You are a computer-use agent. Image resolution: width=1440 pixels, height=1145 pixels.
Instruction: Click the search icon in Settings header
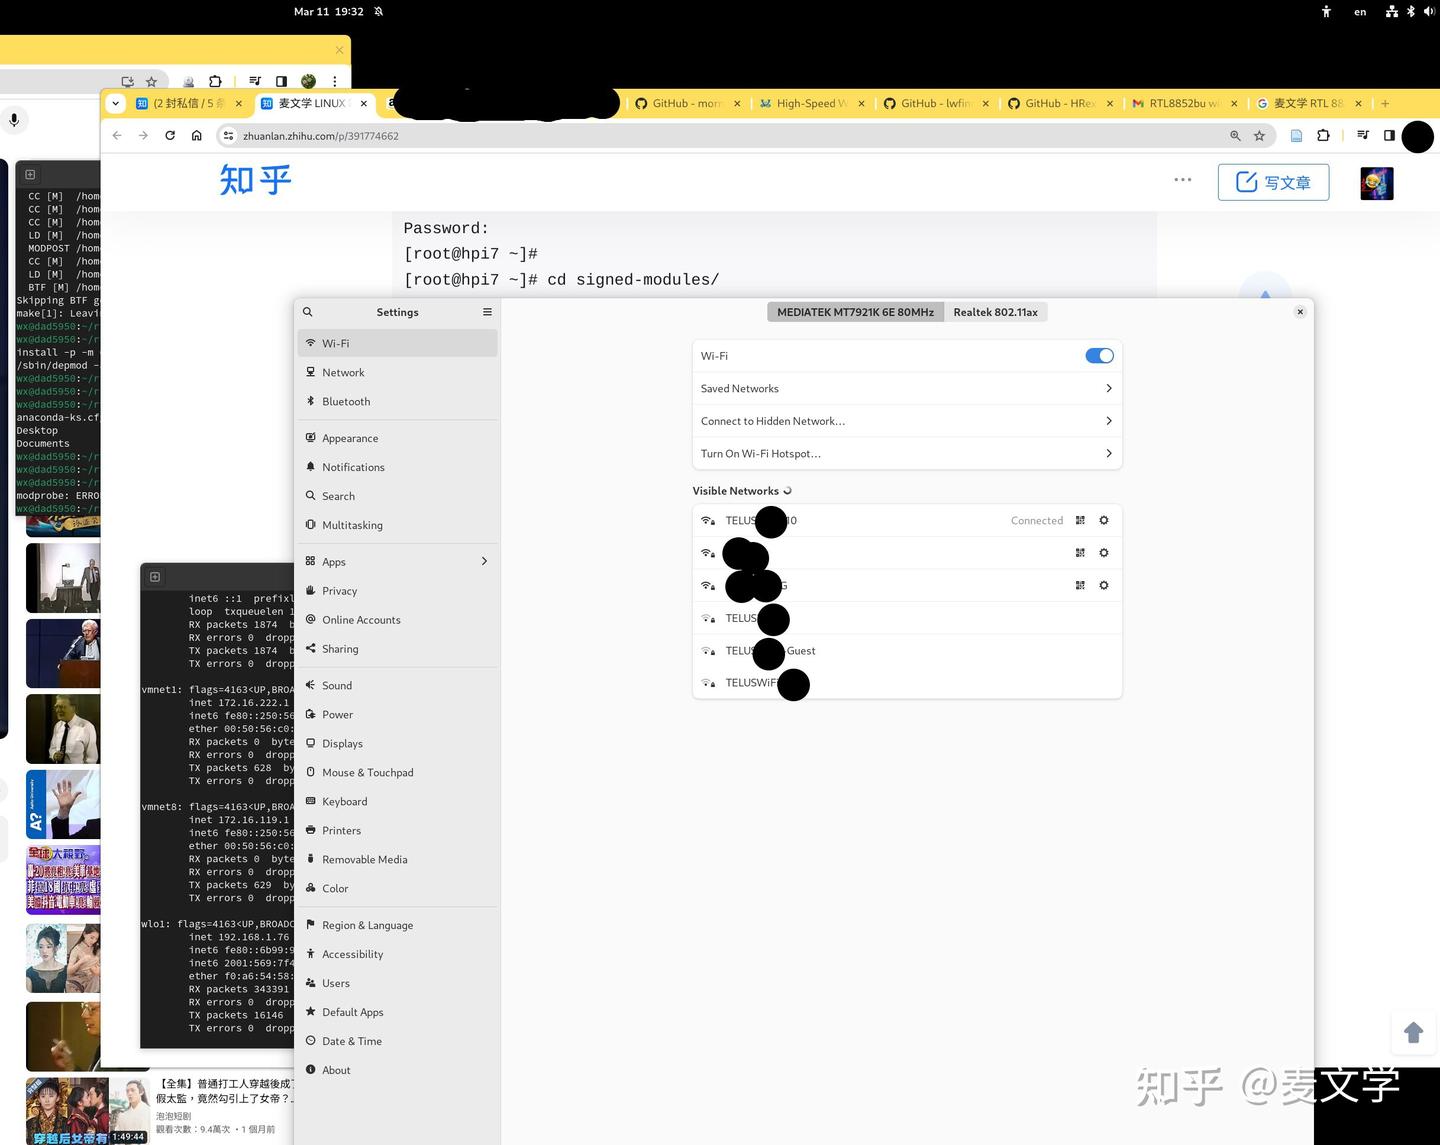307,312
